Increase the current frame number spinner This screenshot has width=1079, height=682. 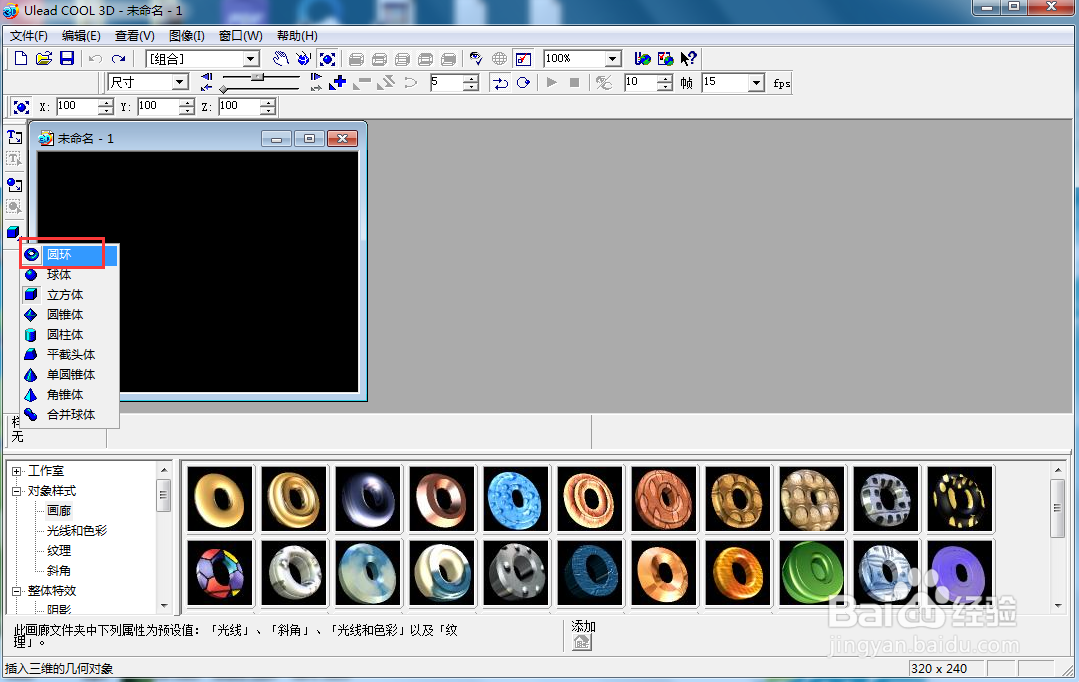click(471, 79)
